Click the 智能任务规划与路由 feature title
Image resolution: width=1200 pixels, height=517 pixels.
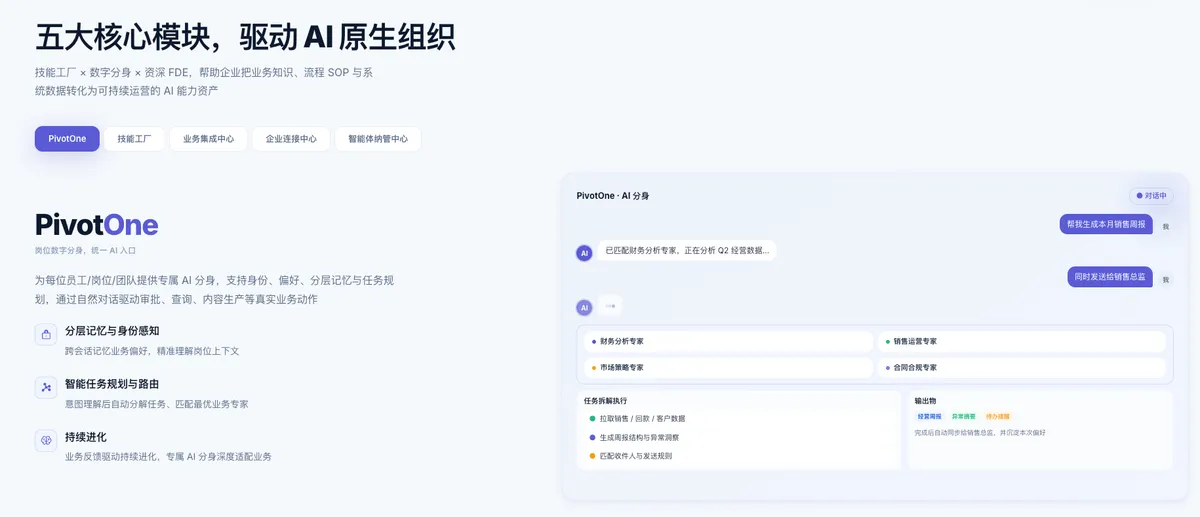(112, 383)
